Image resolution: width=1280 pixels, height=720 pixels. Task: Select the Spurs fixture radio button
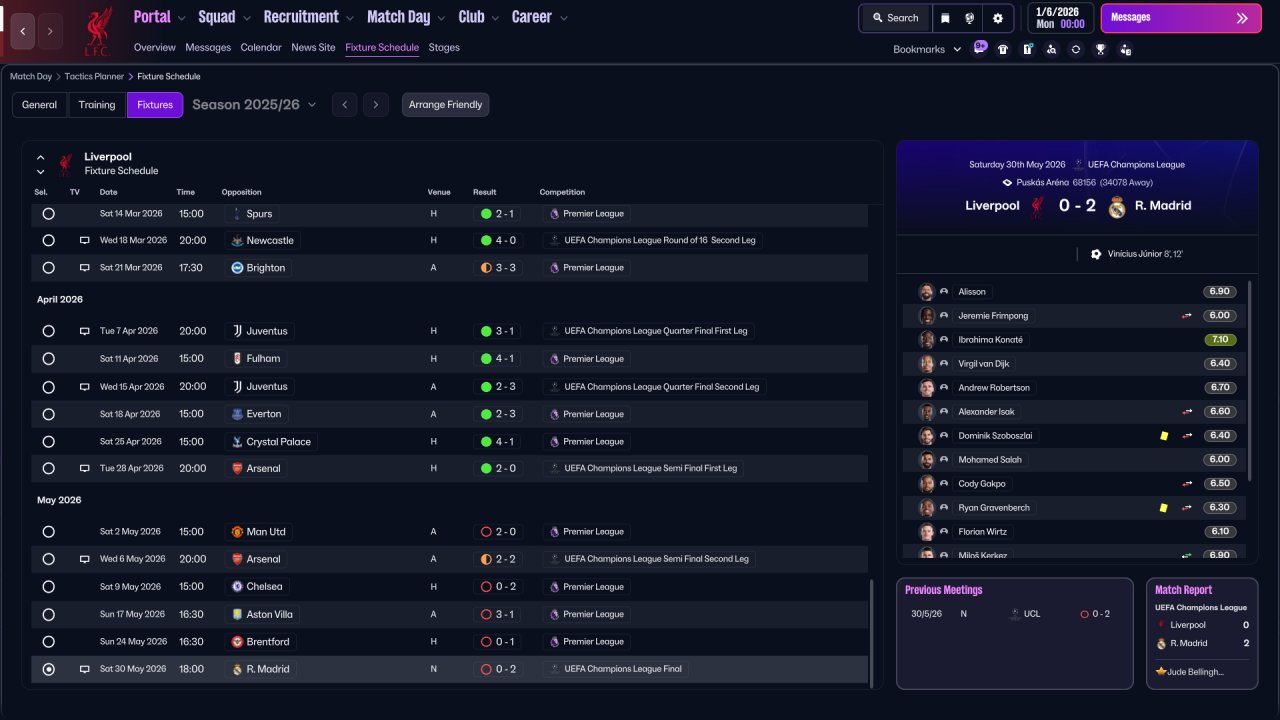tap(48, 214)
